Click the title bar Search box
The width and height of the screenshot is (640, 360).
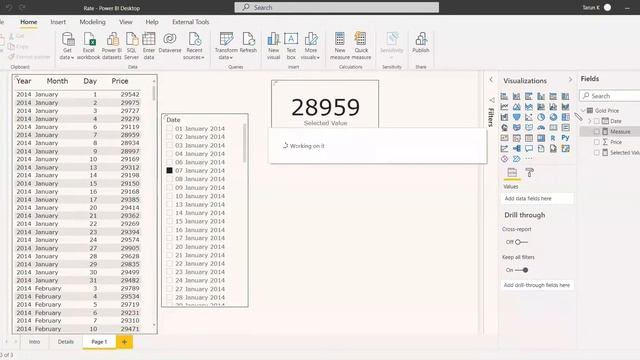point(337,7)
